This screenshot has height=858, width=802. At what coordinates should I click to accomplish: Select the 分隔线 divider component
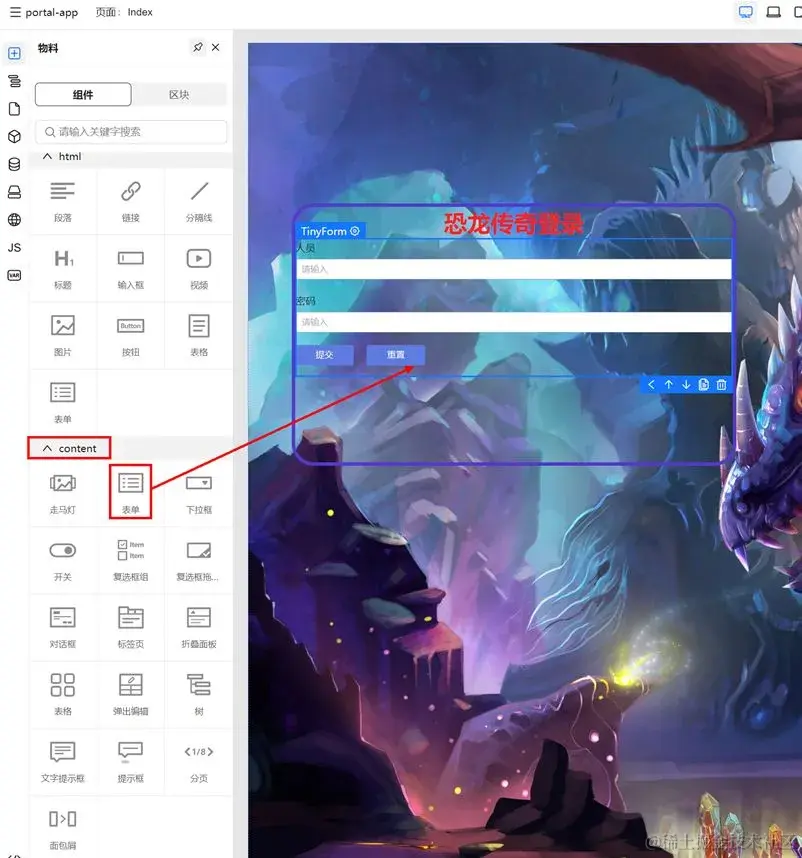[199, 202]
